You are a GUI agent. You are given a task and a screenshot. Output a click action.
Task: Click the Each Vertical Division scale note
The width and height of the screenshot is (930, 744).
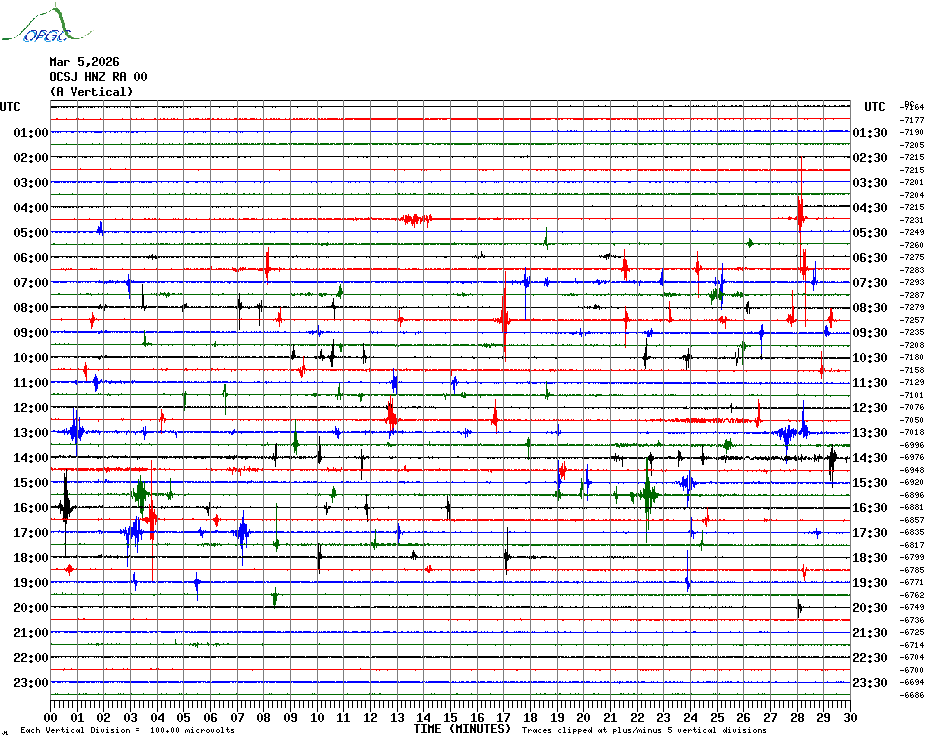[127, 730]
